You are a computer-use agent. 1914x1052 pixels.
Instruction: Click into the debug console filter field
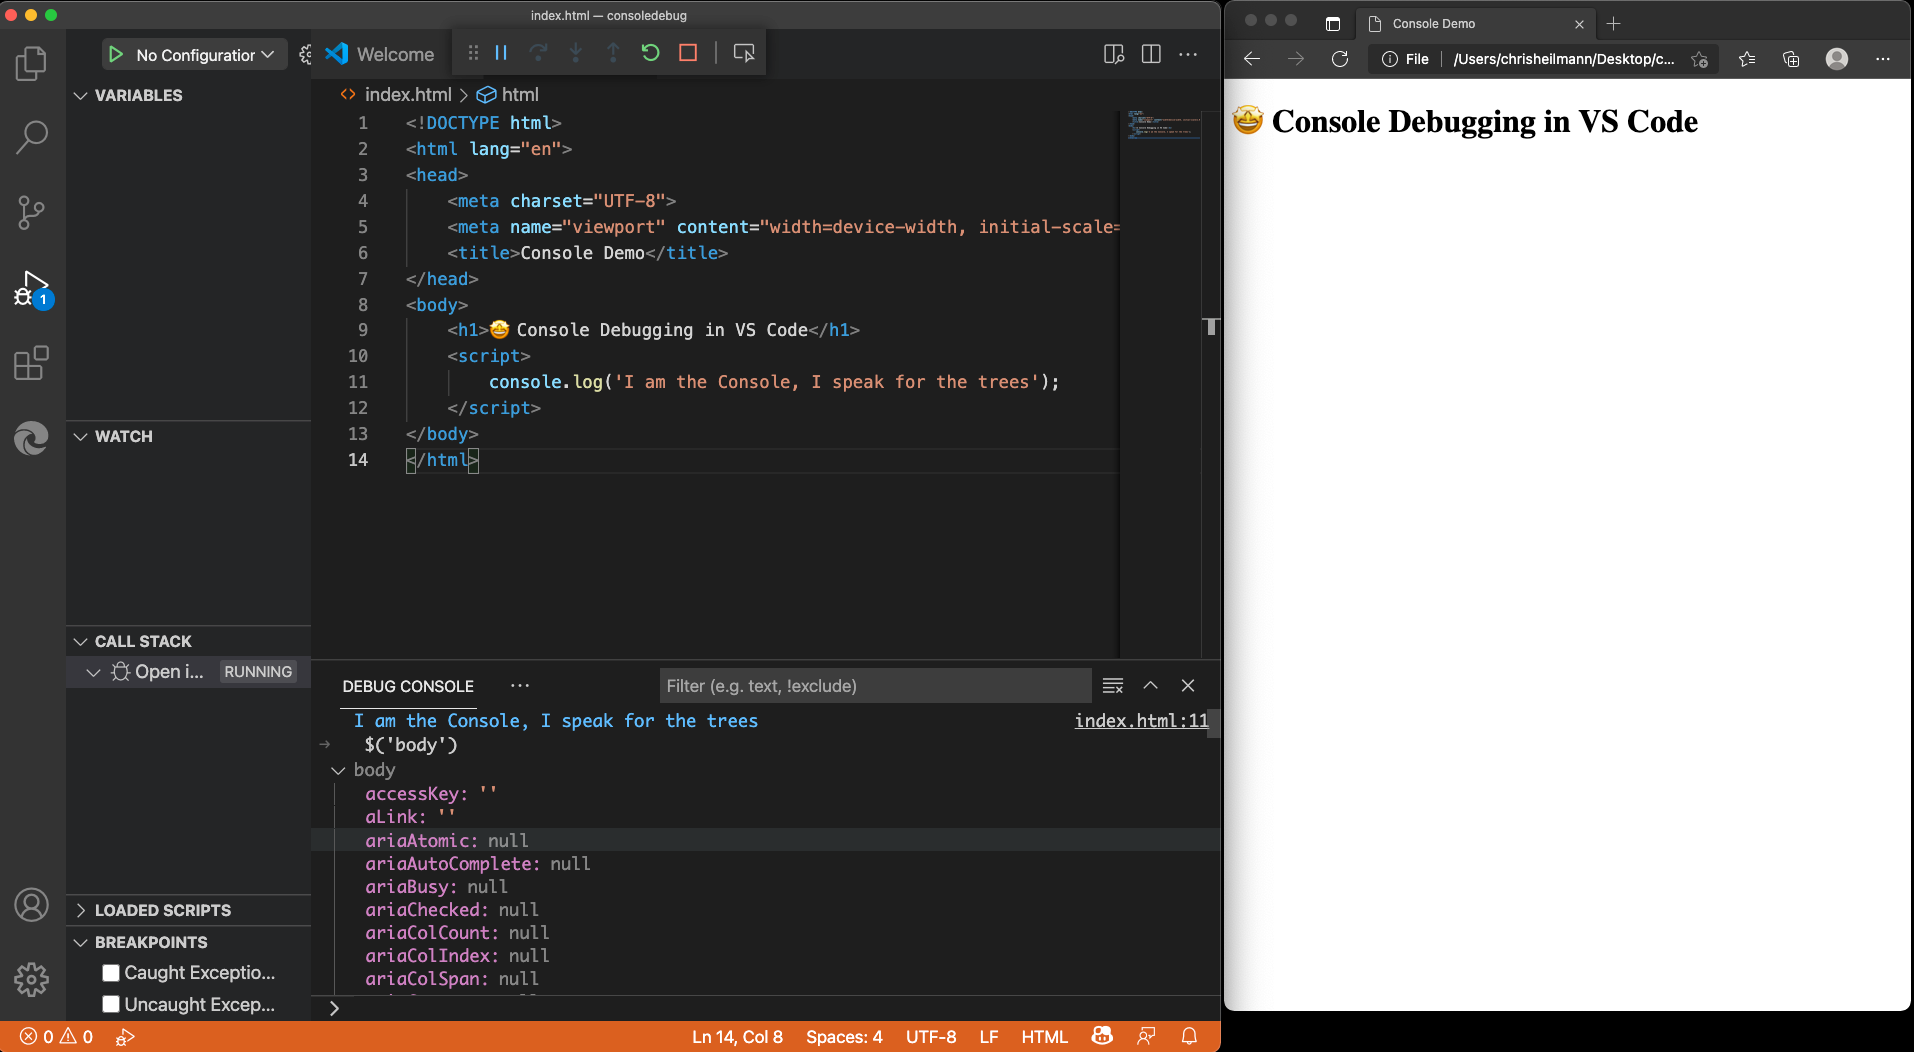coord(875,686)
